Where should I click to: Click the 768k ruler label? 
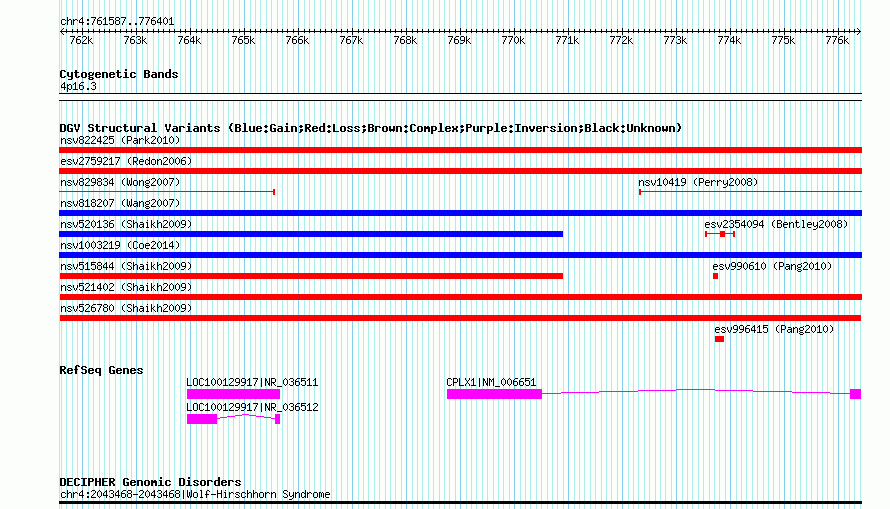coord(405,40)
